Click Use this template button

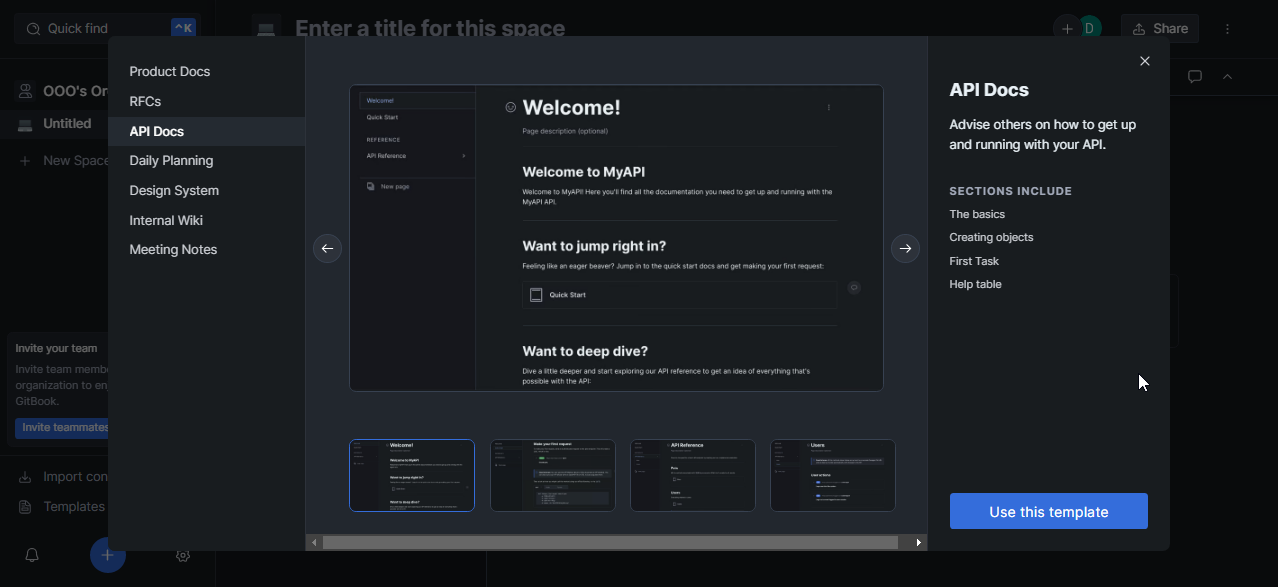1048,512
